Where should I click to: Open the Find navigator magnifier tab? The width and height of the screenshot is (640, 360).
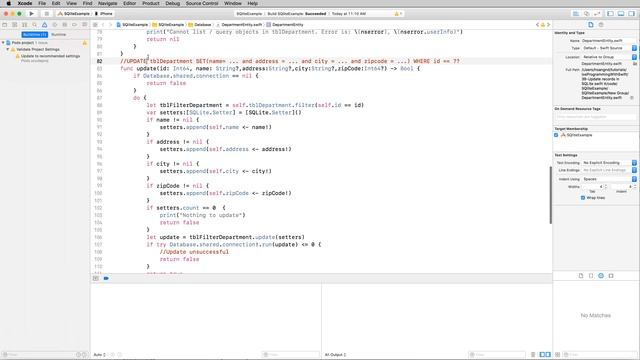tap(35, 25)
